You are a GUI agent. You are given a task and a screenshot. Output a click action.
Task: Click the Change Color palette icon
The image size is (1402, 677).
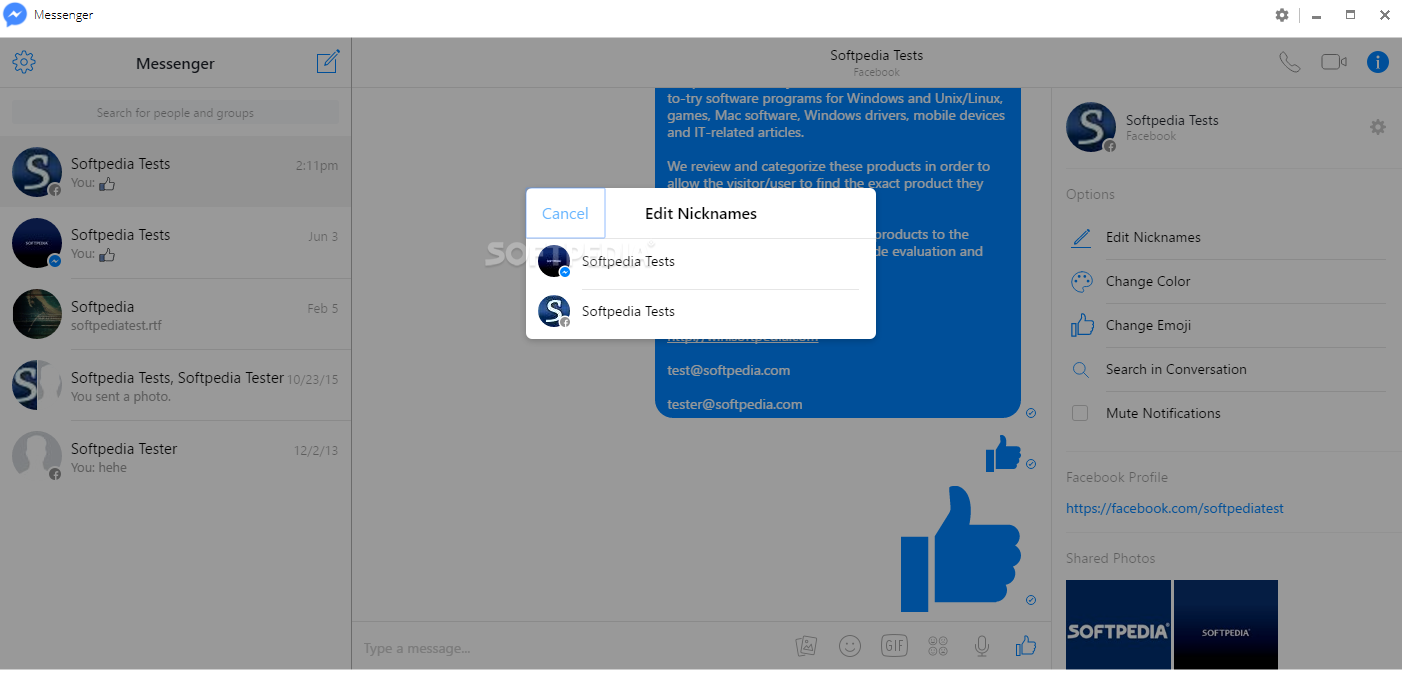(1081, 282)
